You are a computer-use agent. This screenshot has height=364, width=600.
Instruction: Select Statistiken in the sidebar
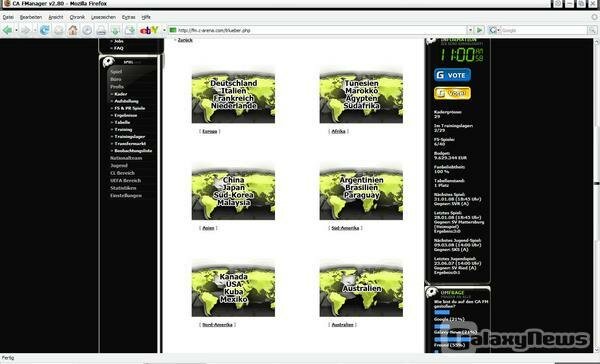point(123,188)
